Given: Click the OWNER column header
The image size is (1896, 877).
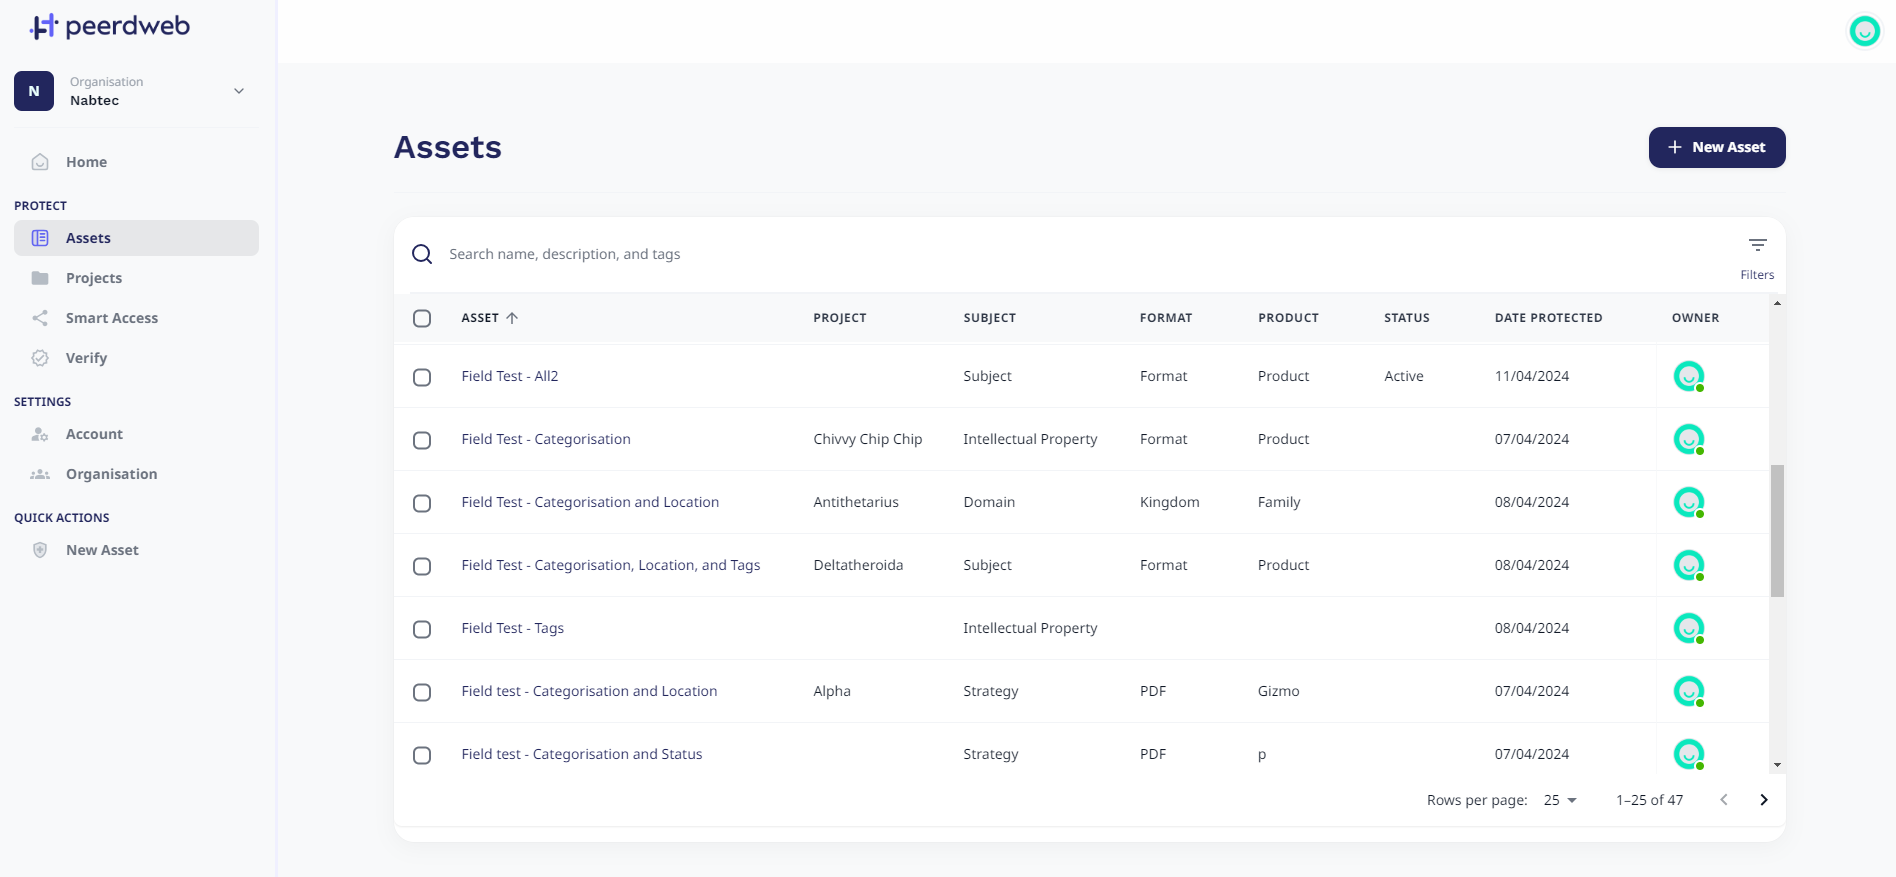Looking at the screenshot, I should [x=1696, y=318].
